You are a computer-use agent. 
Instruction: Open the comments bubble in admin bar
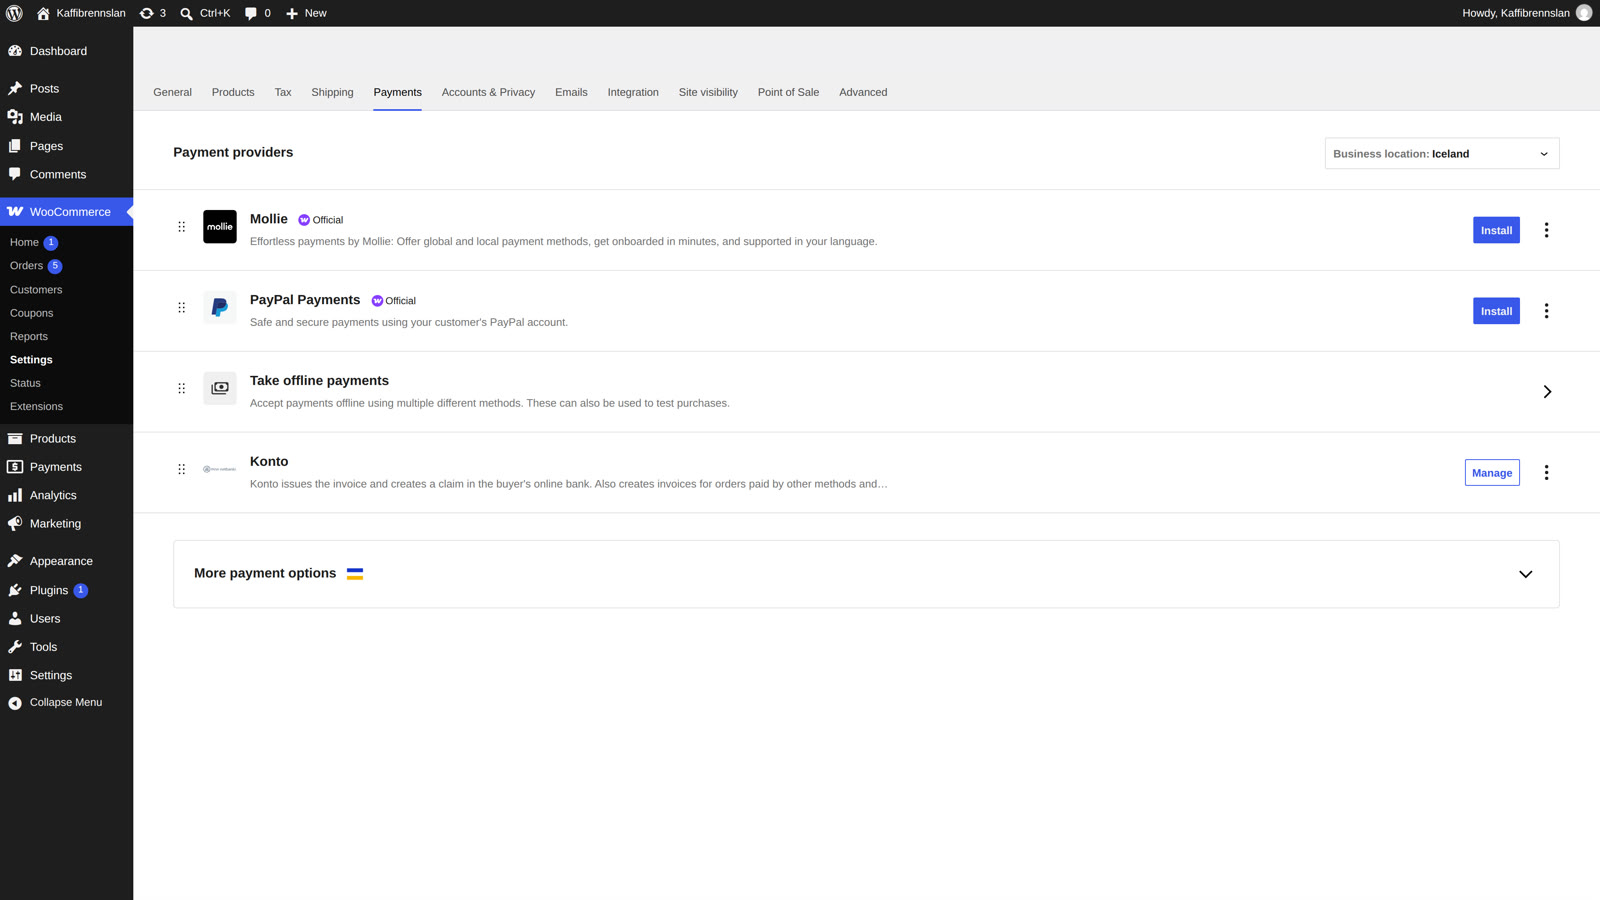(258, 13)
